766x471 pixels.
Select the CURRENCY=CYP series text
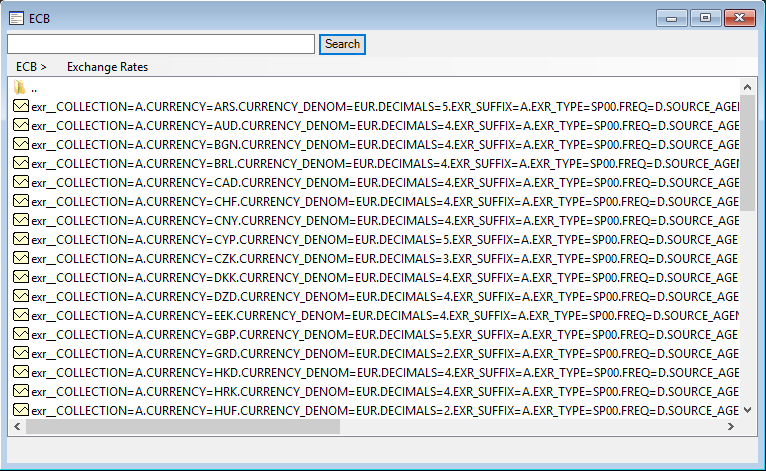point(385,240)
